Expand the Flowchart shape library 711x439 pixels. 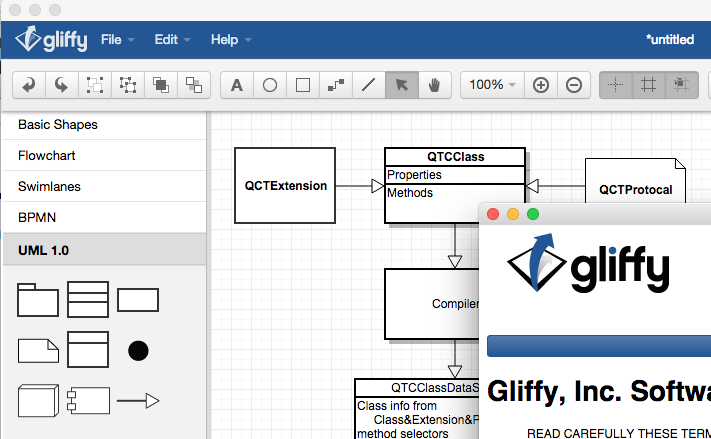pos(104,156)
